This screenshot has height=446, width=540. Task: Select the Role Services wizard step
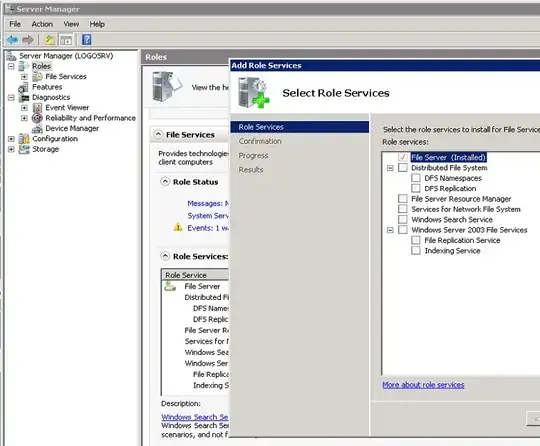pyautogui.click(x=300, y=127)
